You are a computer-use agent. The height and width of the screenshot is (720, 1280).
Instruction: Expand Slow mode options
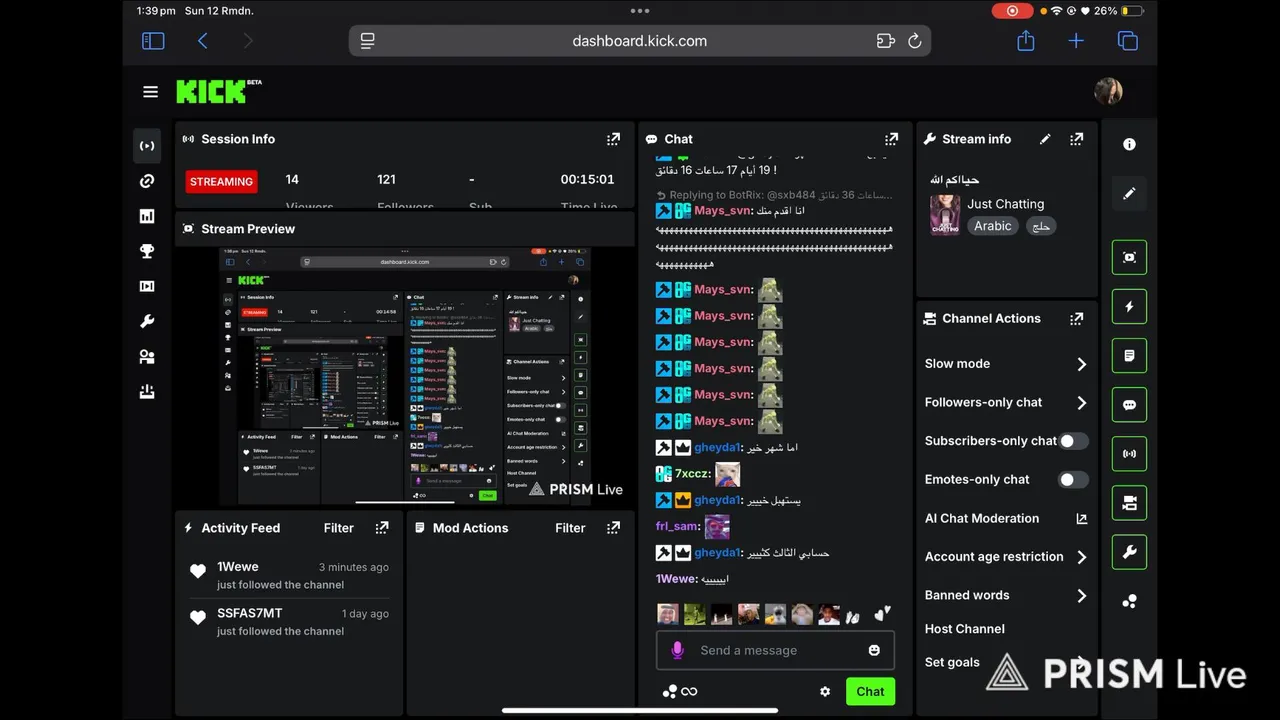tap(1081, 364)
